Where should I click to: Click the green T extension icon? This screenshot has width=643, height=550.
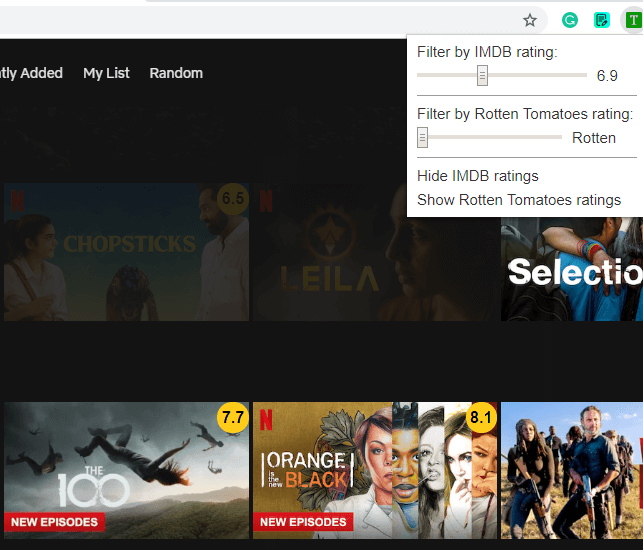[x=633, y=20]
